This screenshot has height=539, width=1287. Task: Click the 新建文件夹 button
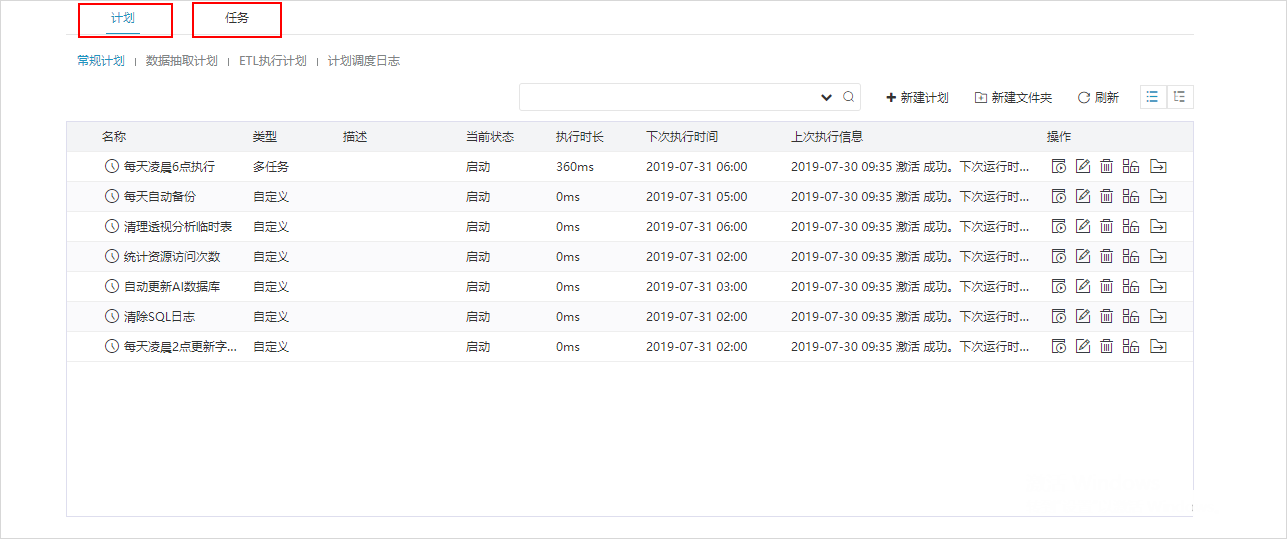coord(1013,98)
